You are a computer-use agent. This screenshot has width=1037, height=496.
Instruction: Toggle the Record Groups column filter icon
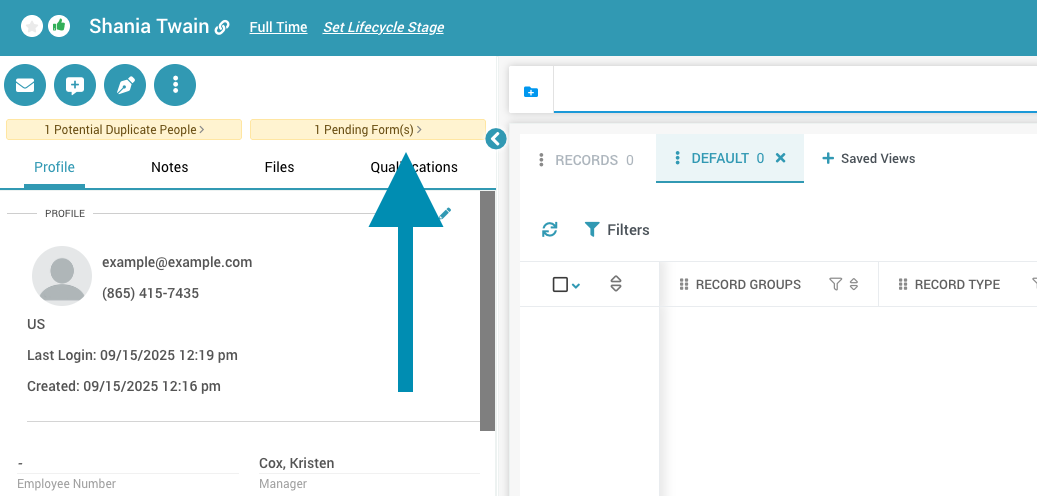point(835,285)
